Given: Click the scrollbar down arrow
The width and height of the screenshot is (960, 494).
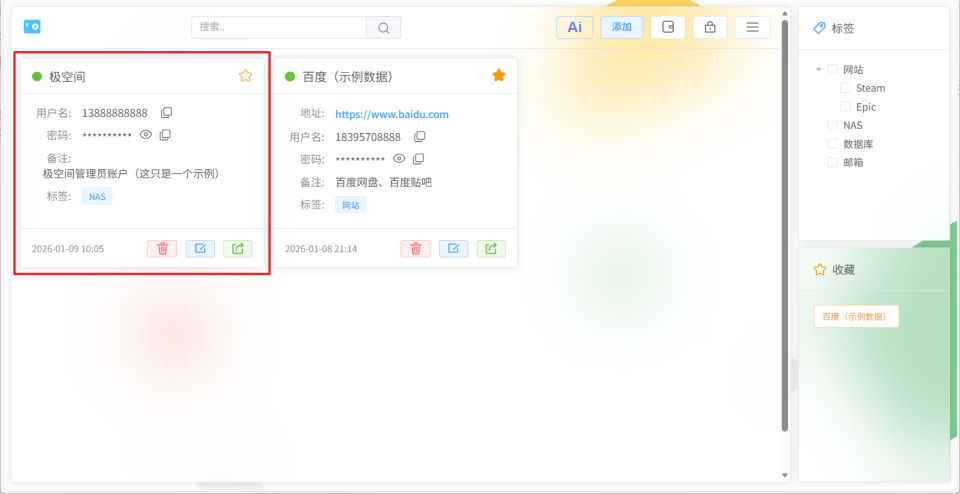Looking at the screenshot, I should [785, 475].
